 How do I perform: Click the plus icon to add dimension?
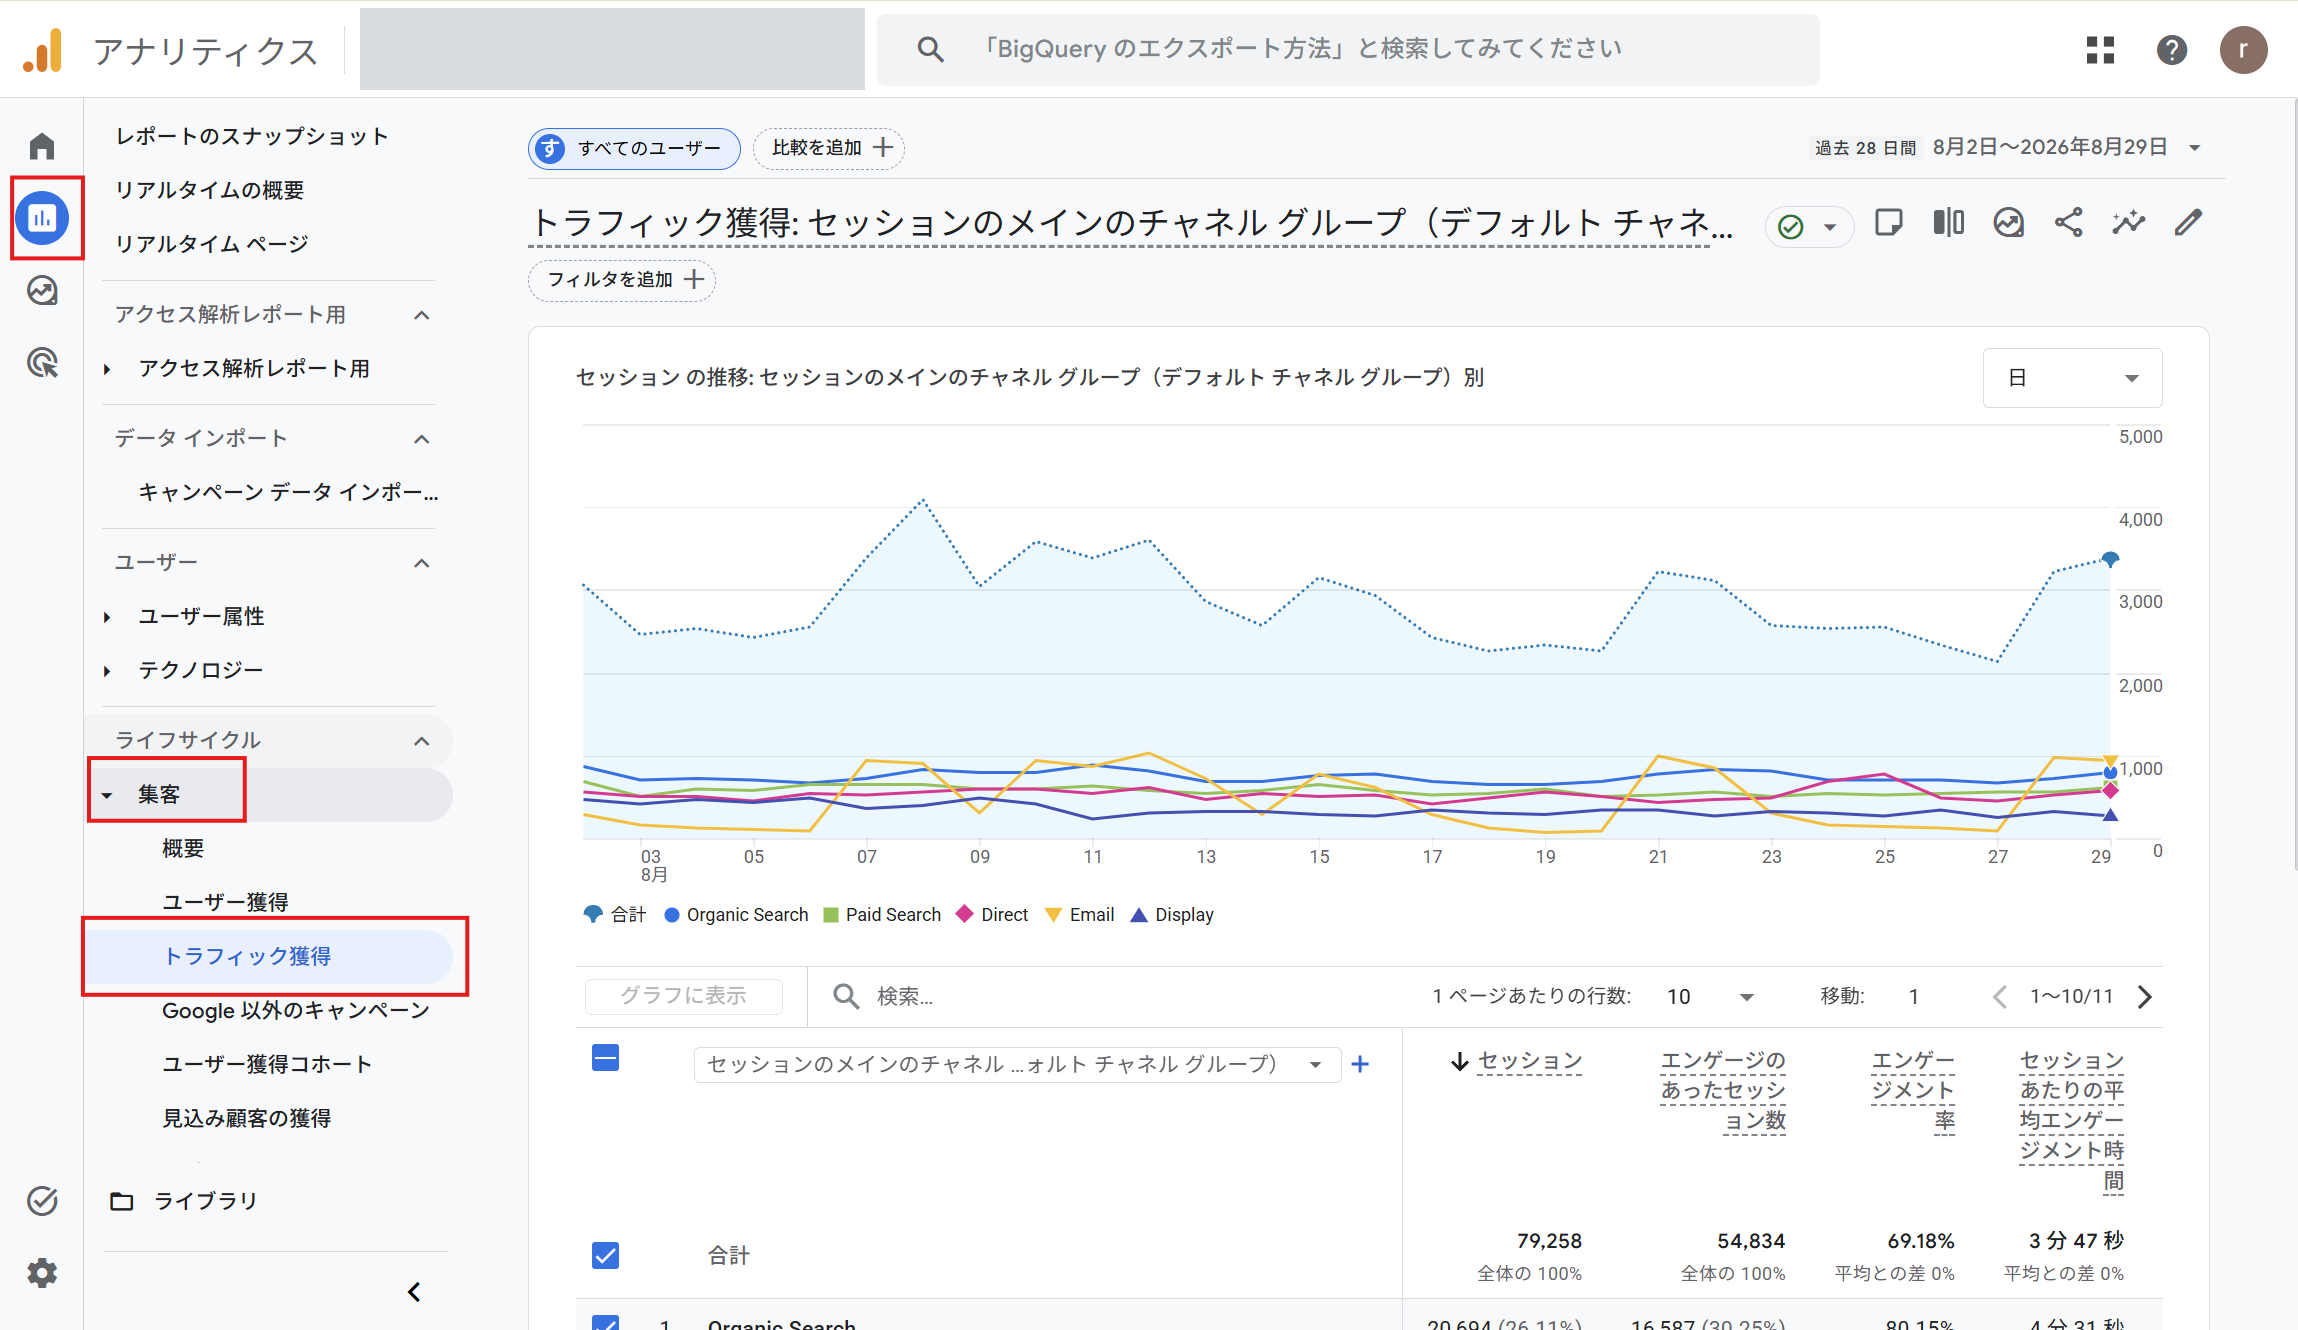click(x=1360, y=1064)
